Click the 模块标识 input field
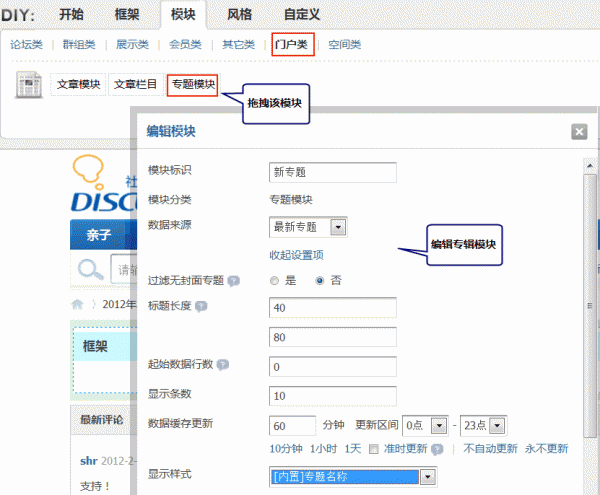Image resolution: width=600 pixels, height=495 pixels. point(333,172)
